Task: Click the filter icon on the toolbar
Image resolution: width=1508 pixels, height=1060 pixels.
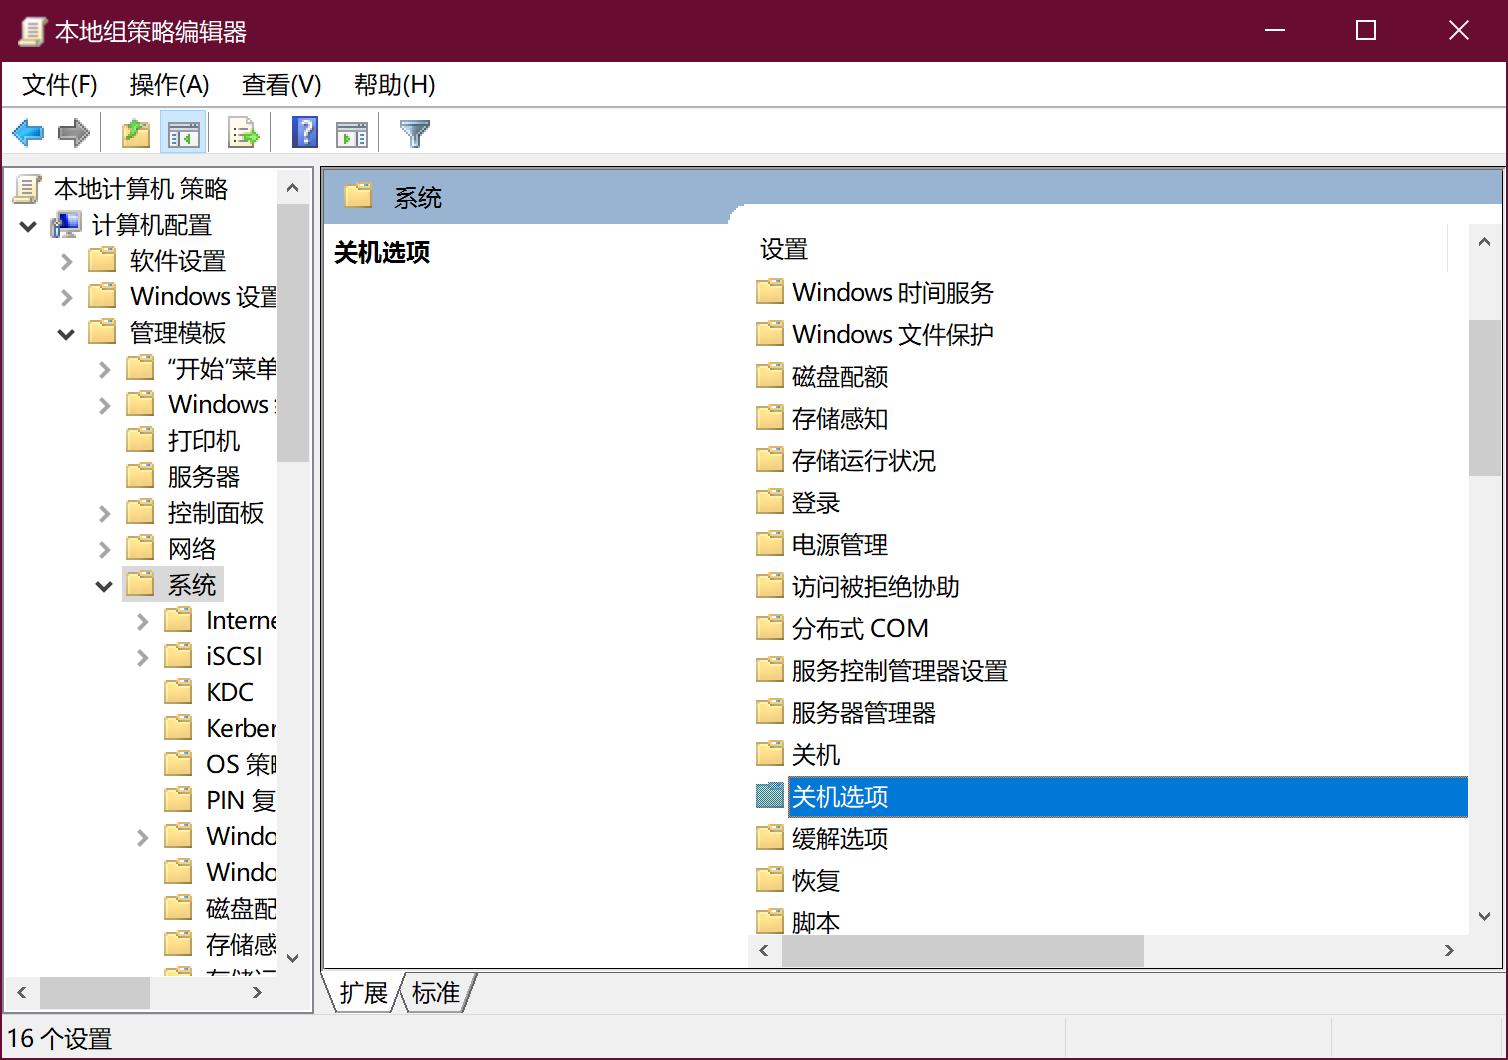Action: (x=414, y=132)
